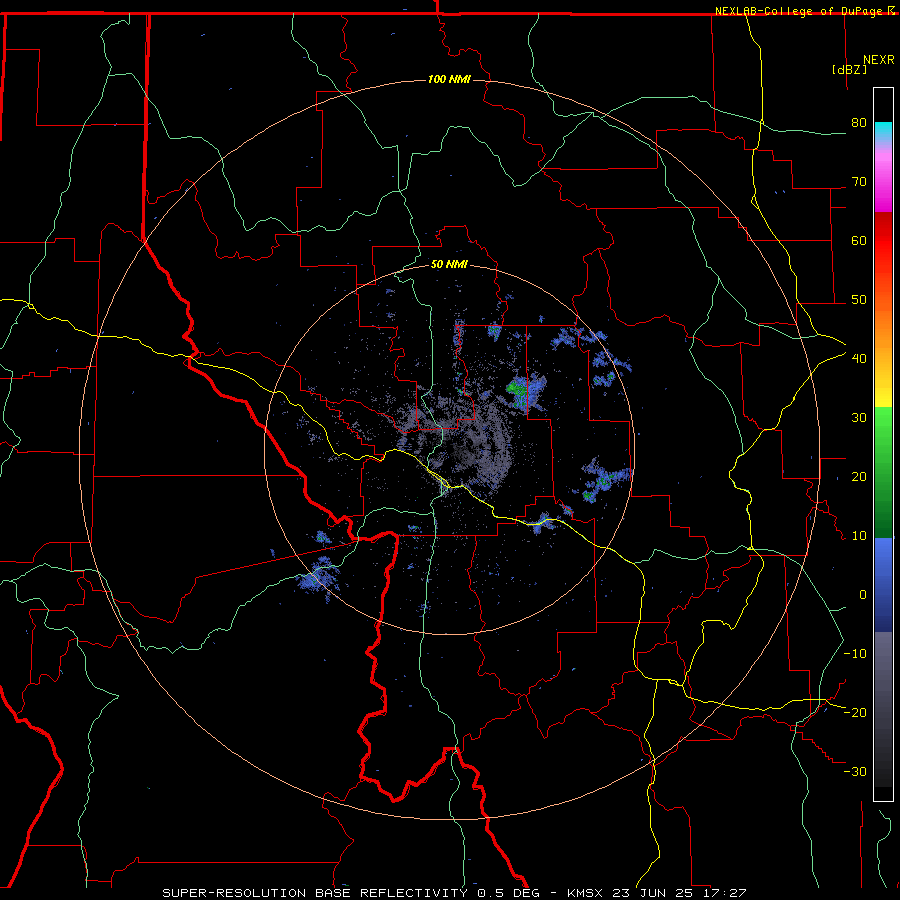Click the 'SUPER-RESOLUTION BASE REFLECTIVITY' caption
The width and height of the screenshot is (900, 900).
coord(315,893)
